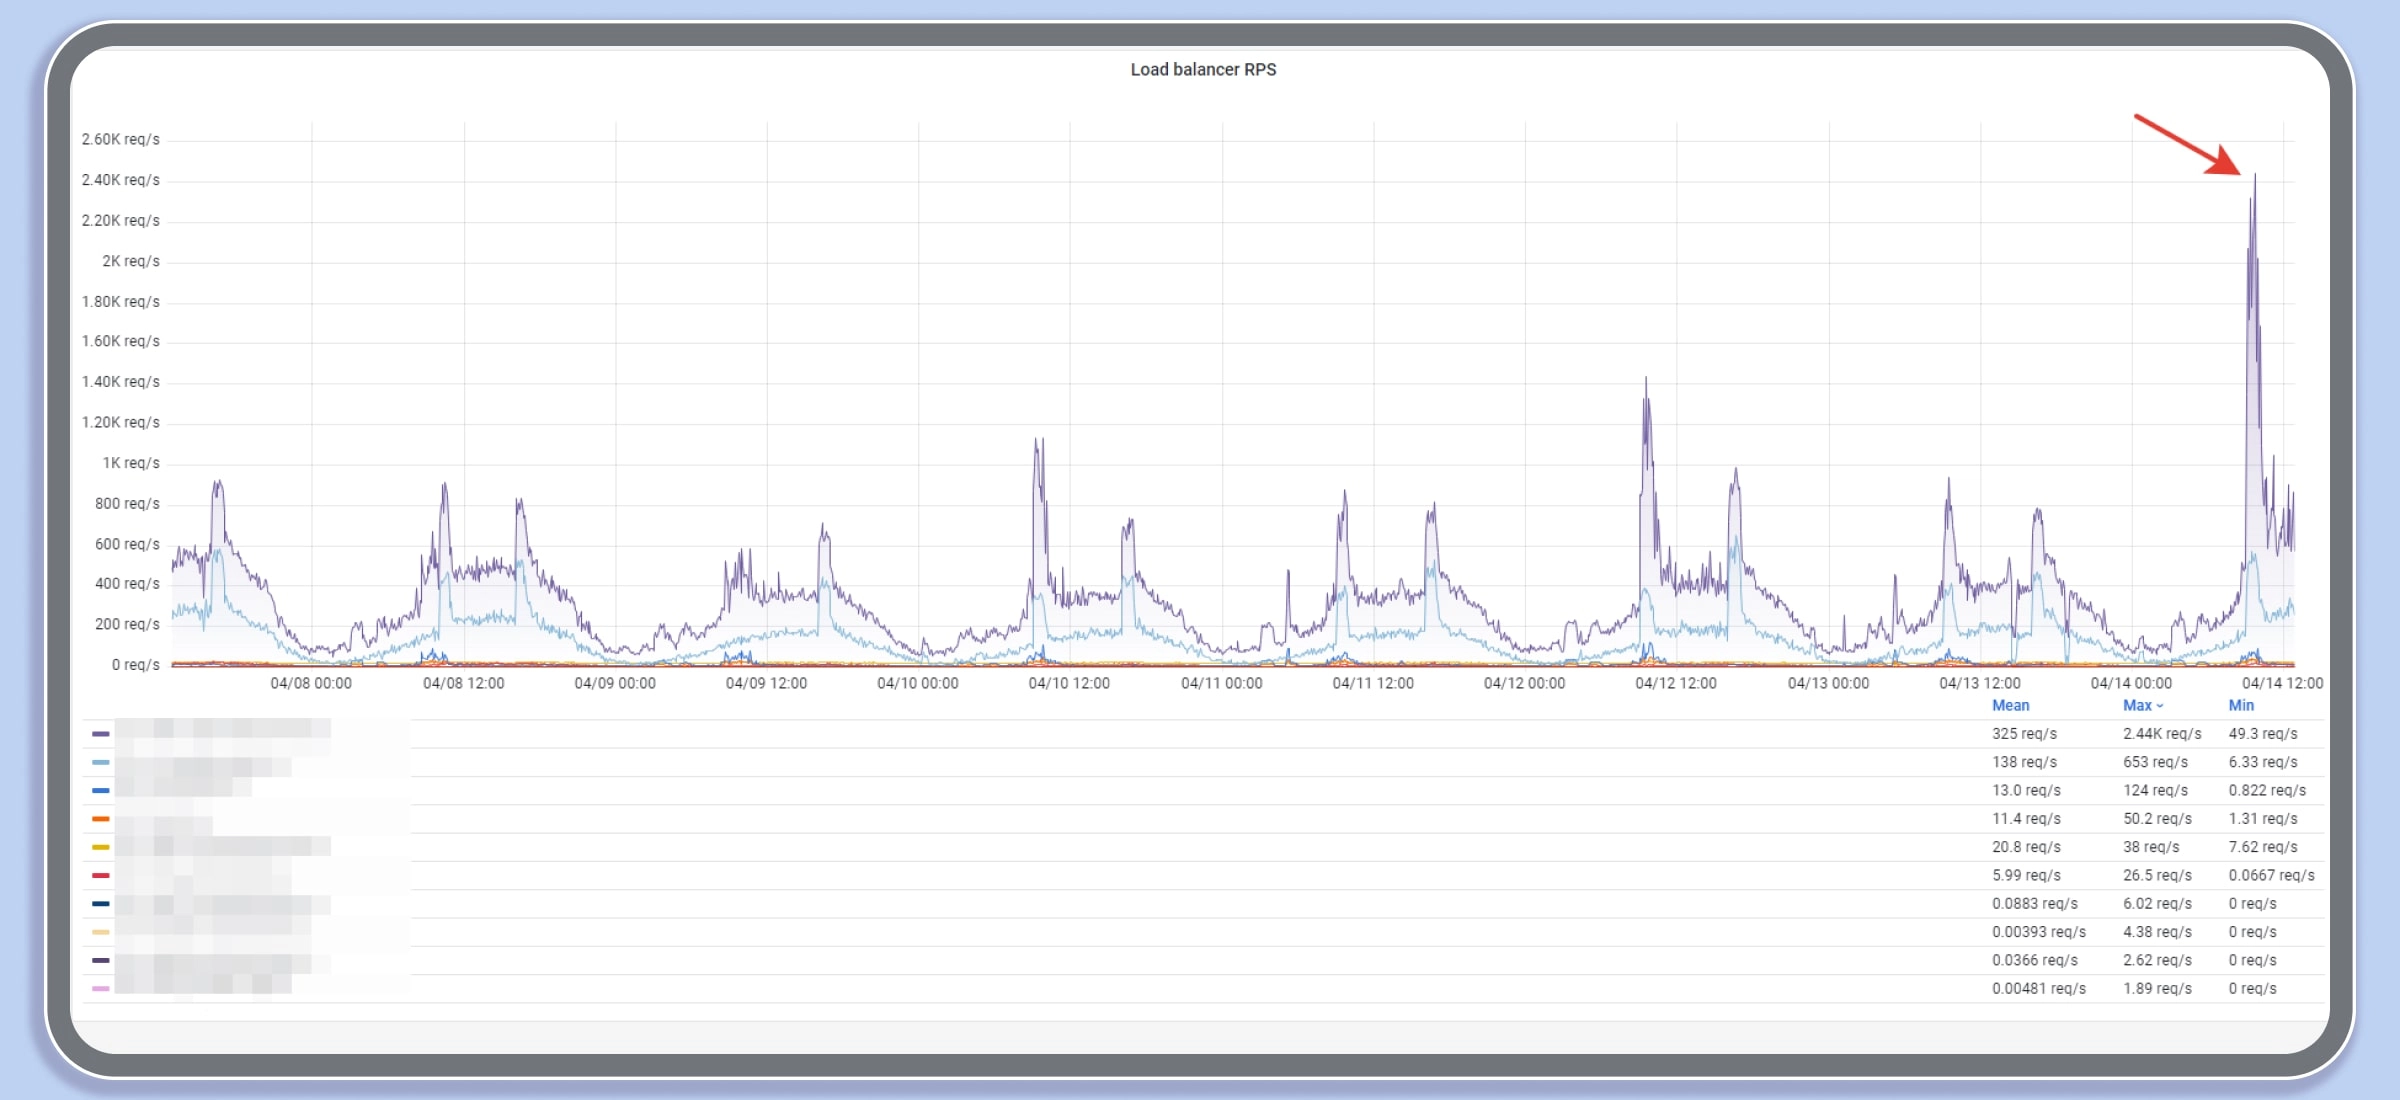Click the 2.60K req/s y-axis label
Viewport: 2400px width, 1100px height.
121,140
